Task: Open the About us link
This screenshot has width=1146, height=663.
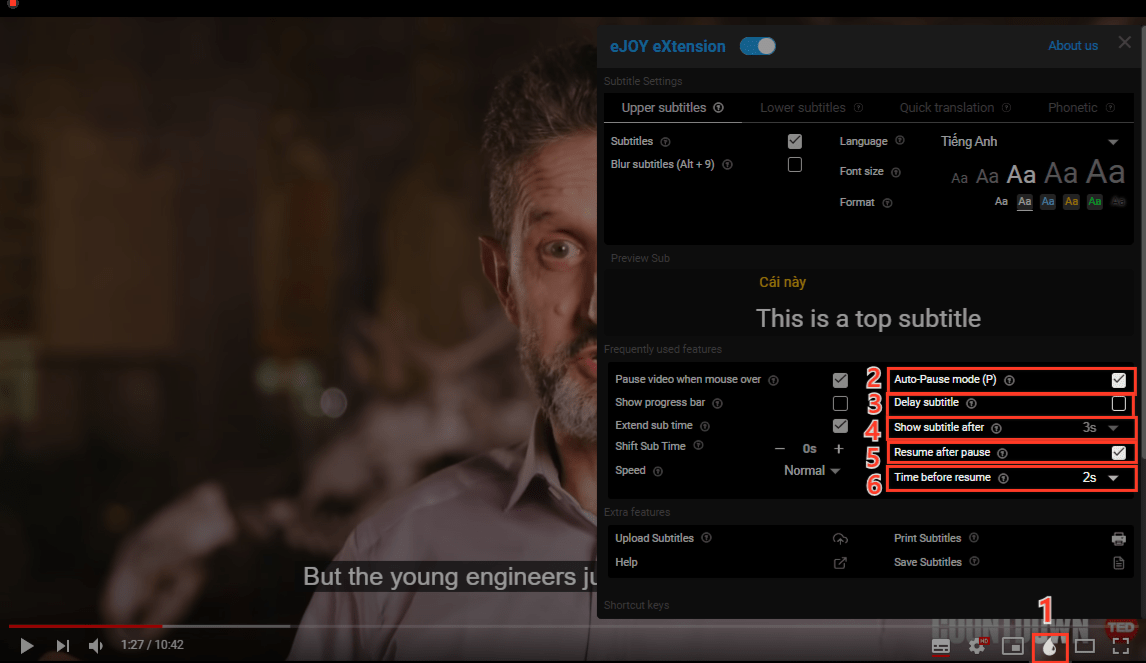Action: [1072, 45]
